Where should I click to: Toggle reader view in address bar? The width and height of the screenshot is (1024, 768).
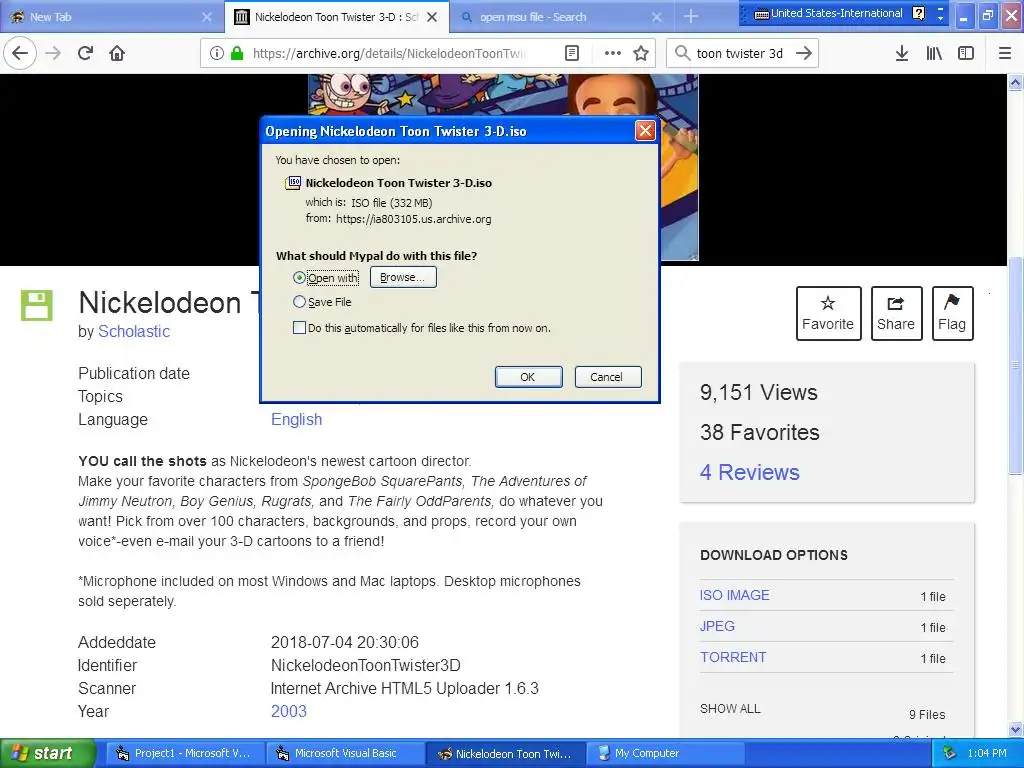tap(572, 53)
